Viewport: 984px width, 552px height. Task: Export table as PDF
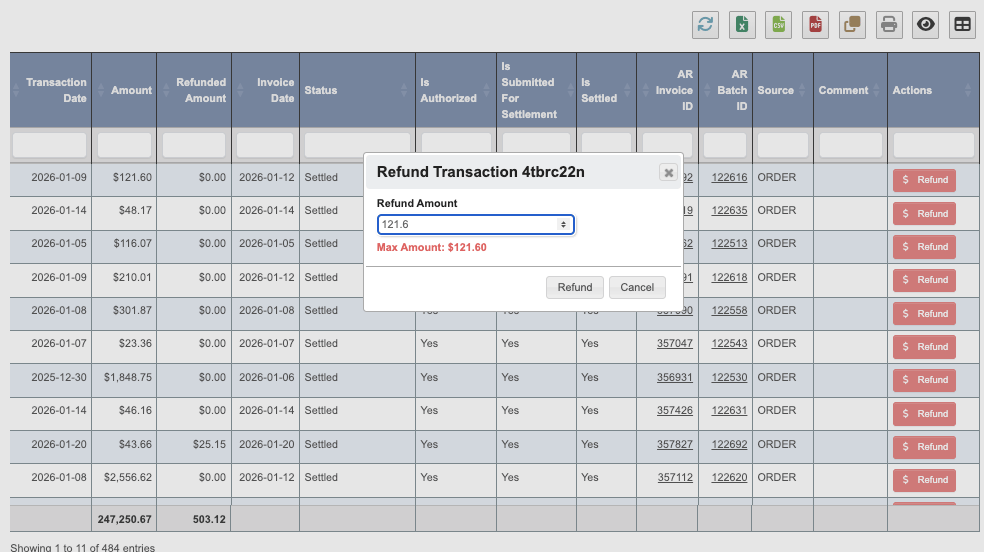(x=815, y=25)
